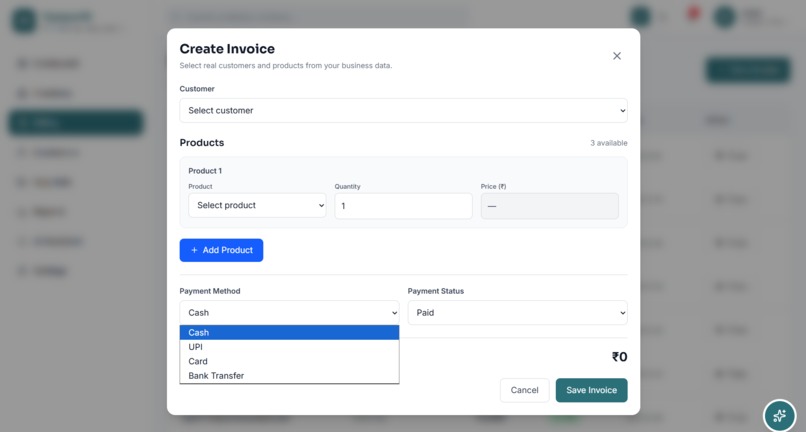Screen dimensions: 806x432
Task: Click the disabled Price field
Action: [x=549, y=206]
